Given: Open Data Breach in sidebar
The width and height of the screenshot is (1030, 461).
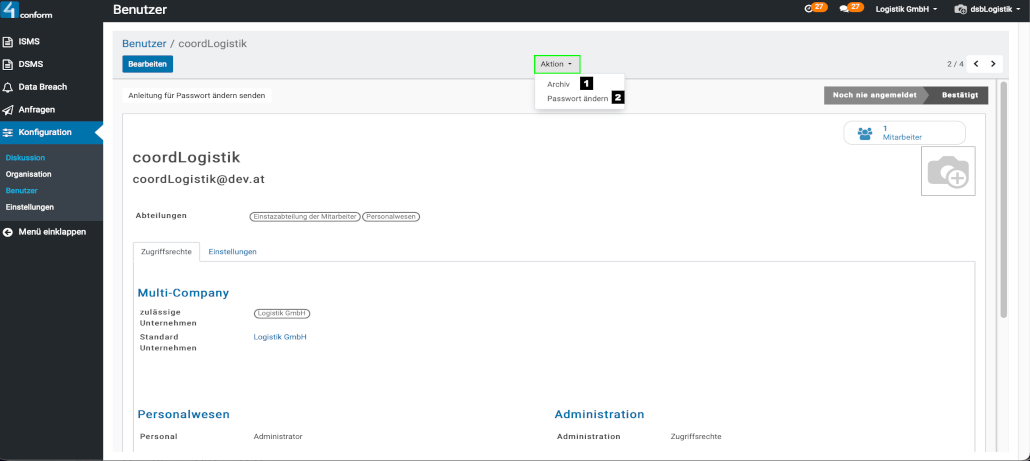Looking at the screenshot, I should pos(42,87).
